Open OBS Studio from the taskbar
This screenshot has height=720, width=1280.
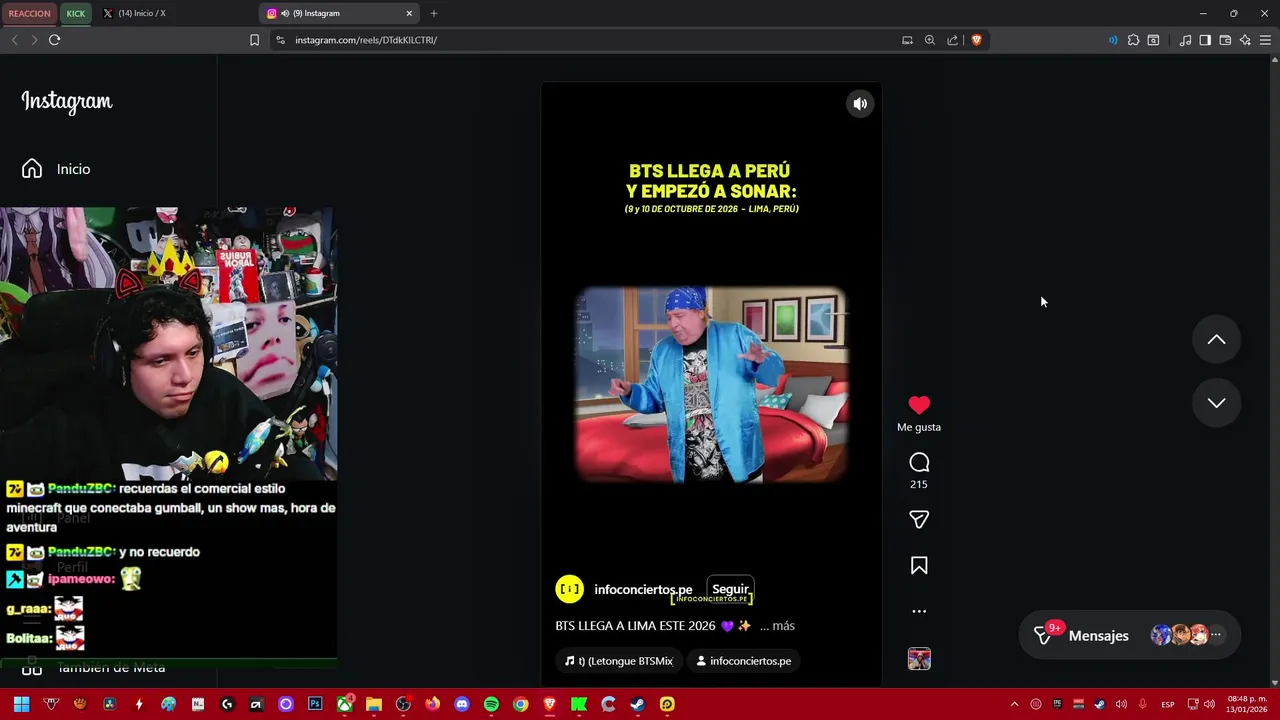[x=403, y=704]
